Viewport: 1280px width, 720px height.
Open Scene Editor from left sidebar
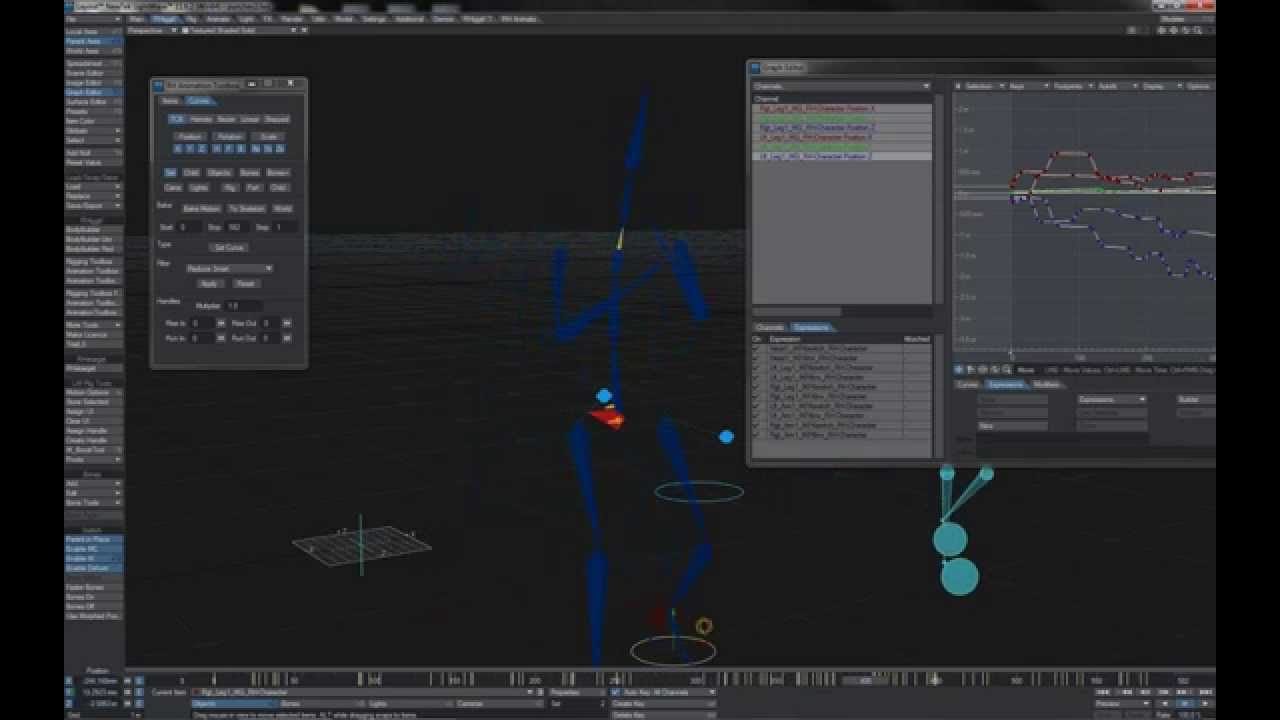(x=93, y=73)
